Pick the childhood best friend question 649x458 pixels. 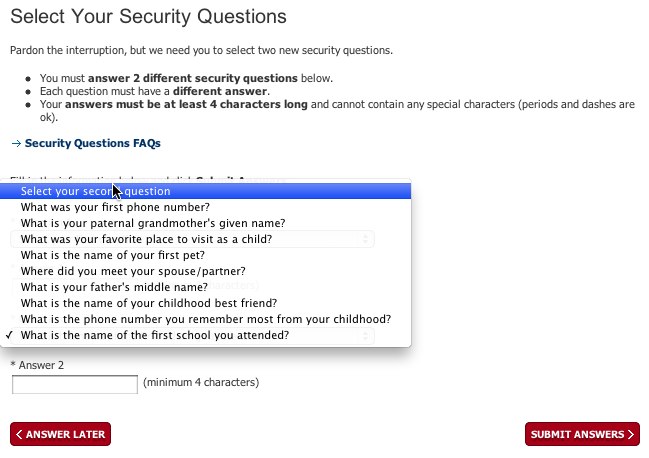click(148, 303)
